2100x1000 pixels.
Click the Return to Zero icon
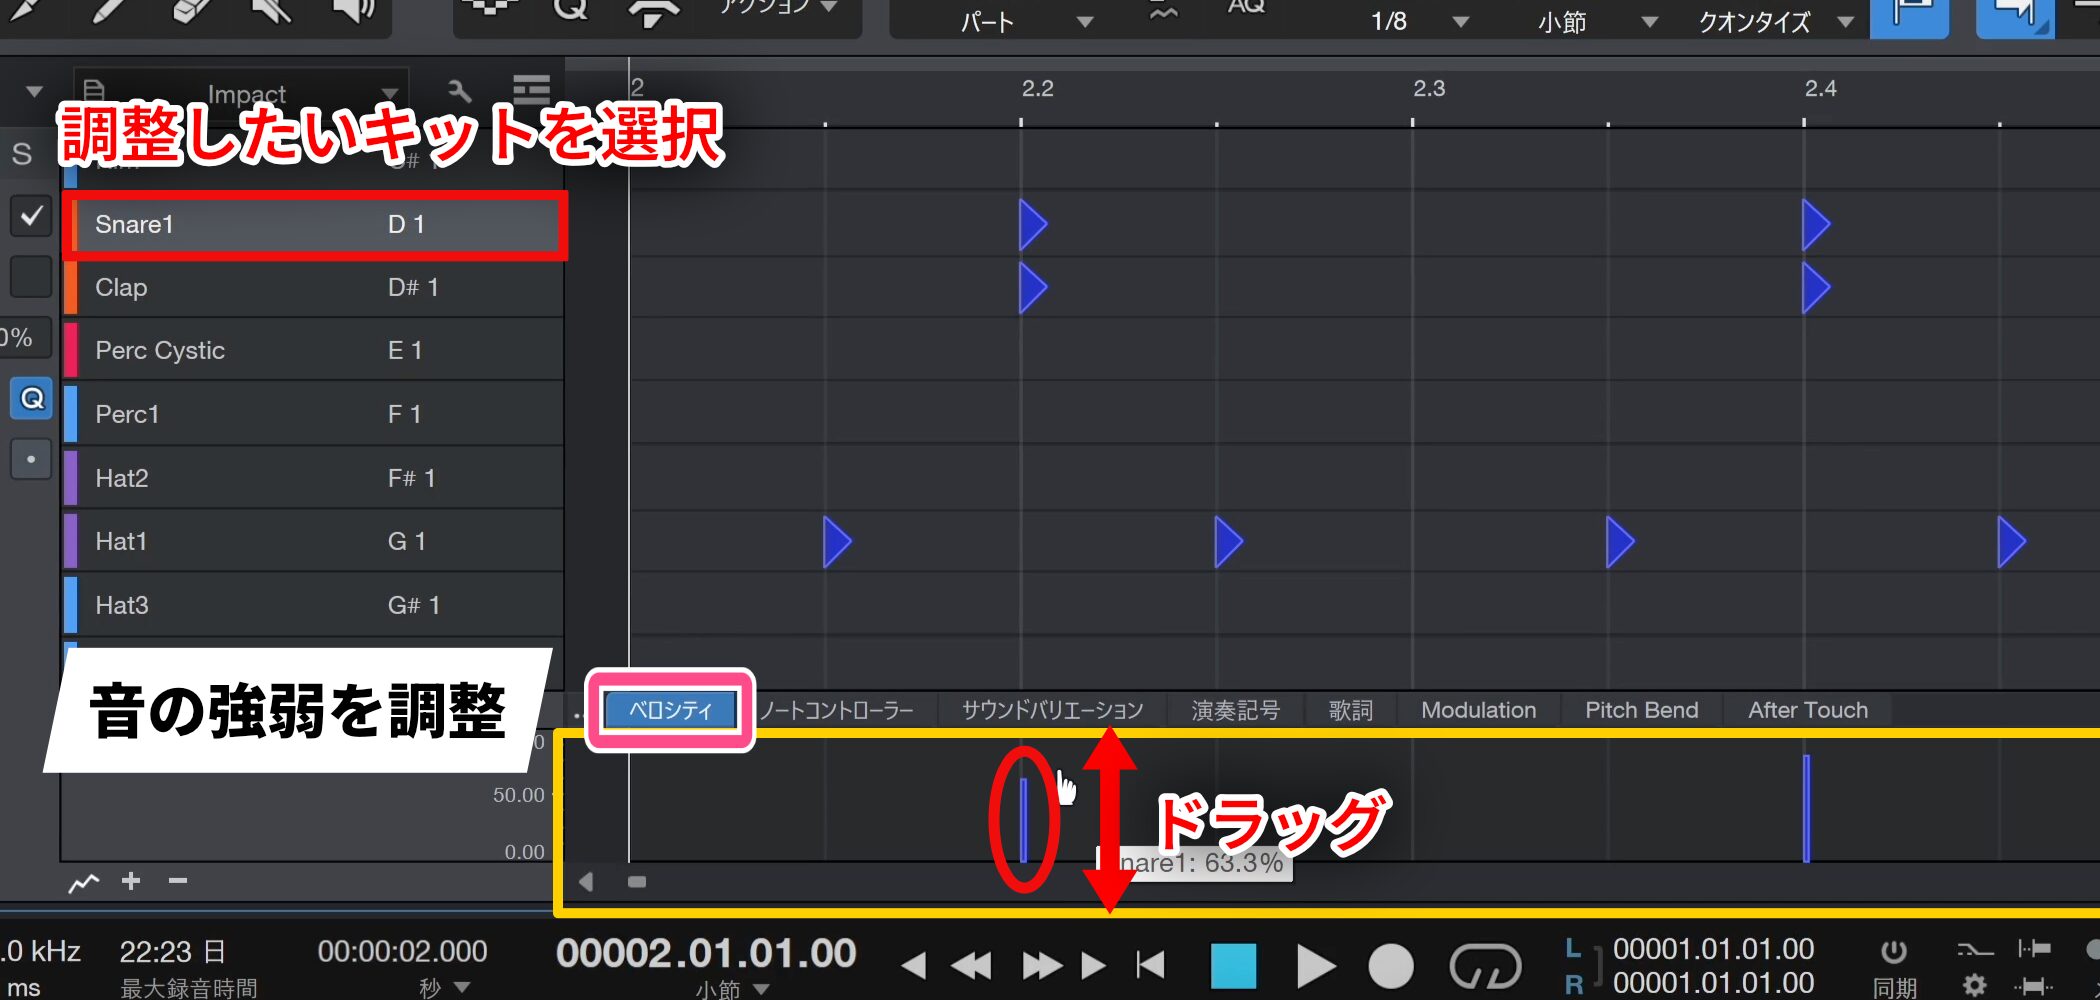[1151, 965]
